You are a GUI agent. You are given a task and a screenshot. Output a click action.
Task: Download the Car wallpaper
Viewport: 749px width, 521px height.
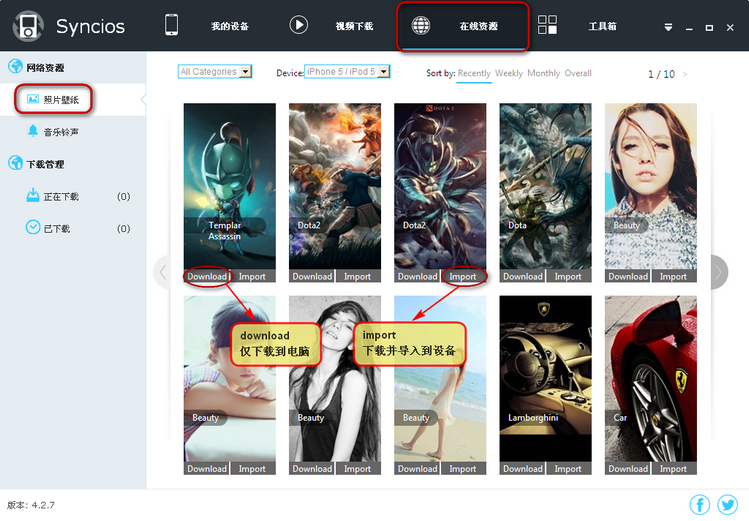pyautogui.click(x=628, y=469)
